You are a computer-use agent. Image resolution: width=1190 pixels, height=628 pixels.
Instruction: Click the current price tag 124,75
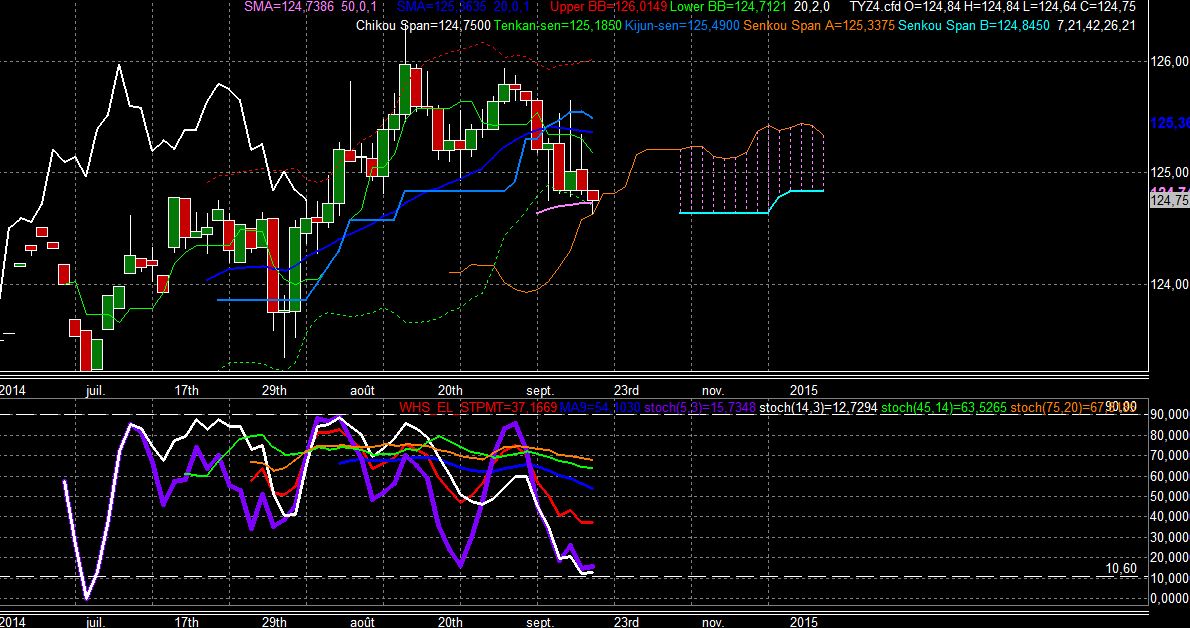pos(1170,200)
